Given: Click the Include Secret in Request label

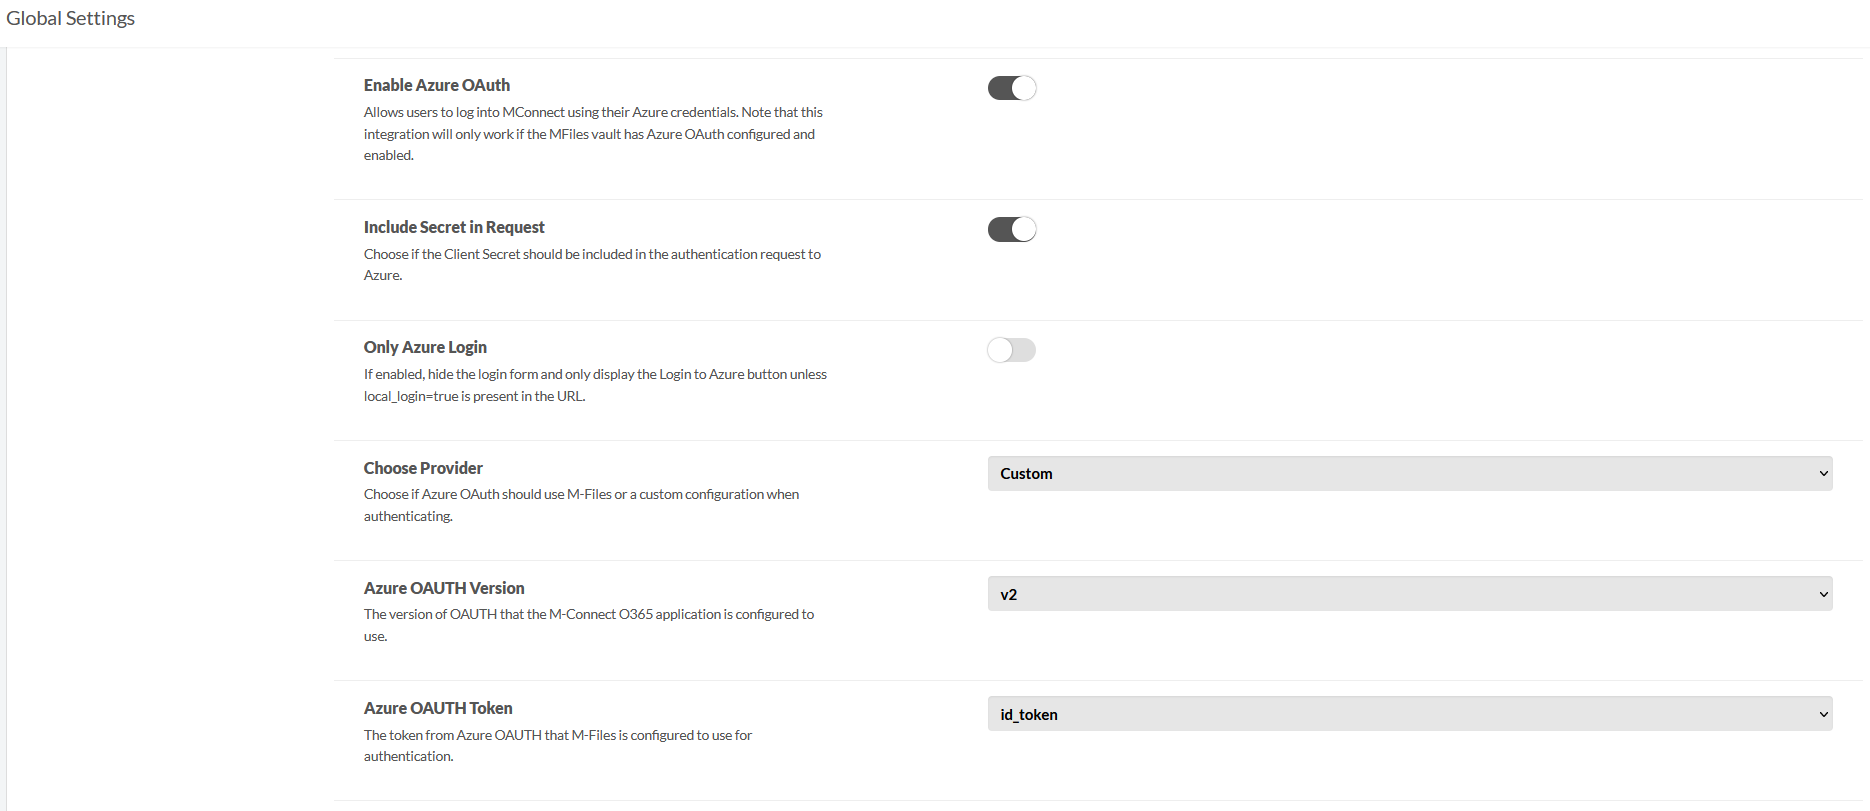Looking at the screenshot, I should (454, 227).
